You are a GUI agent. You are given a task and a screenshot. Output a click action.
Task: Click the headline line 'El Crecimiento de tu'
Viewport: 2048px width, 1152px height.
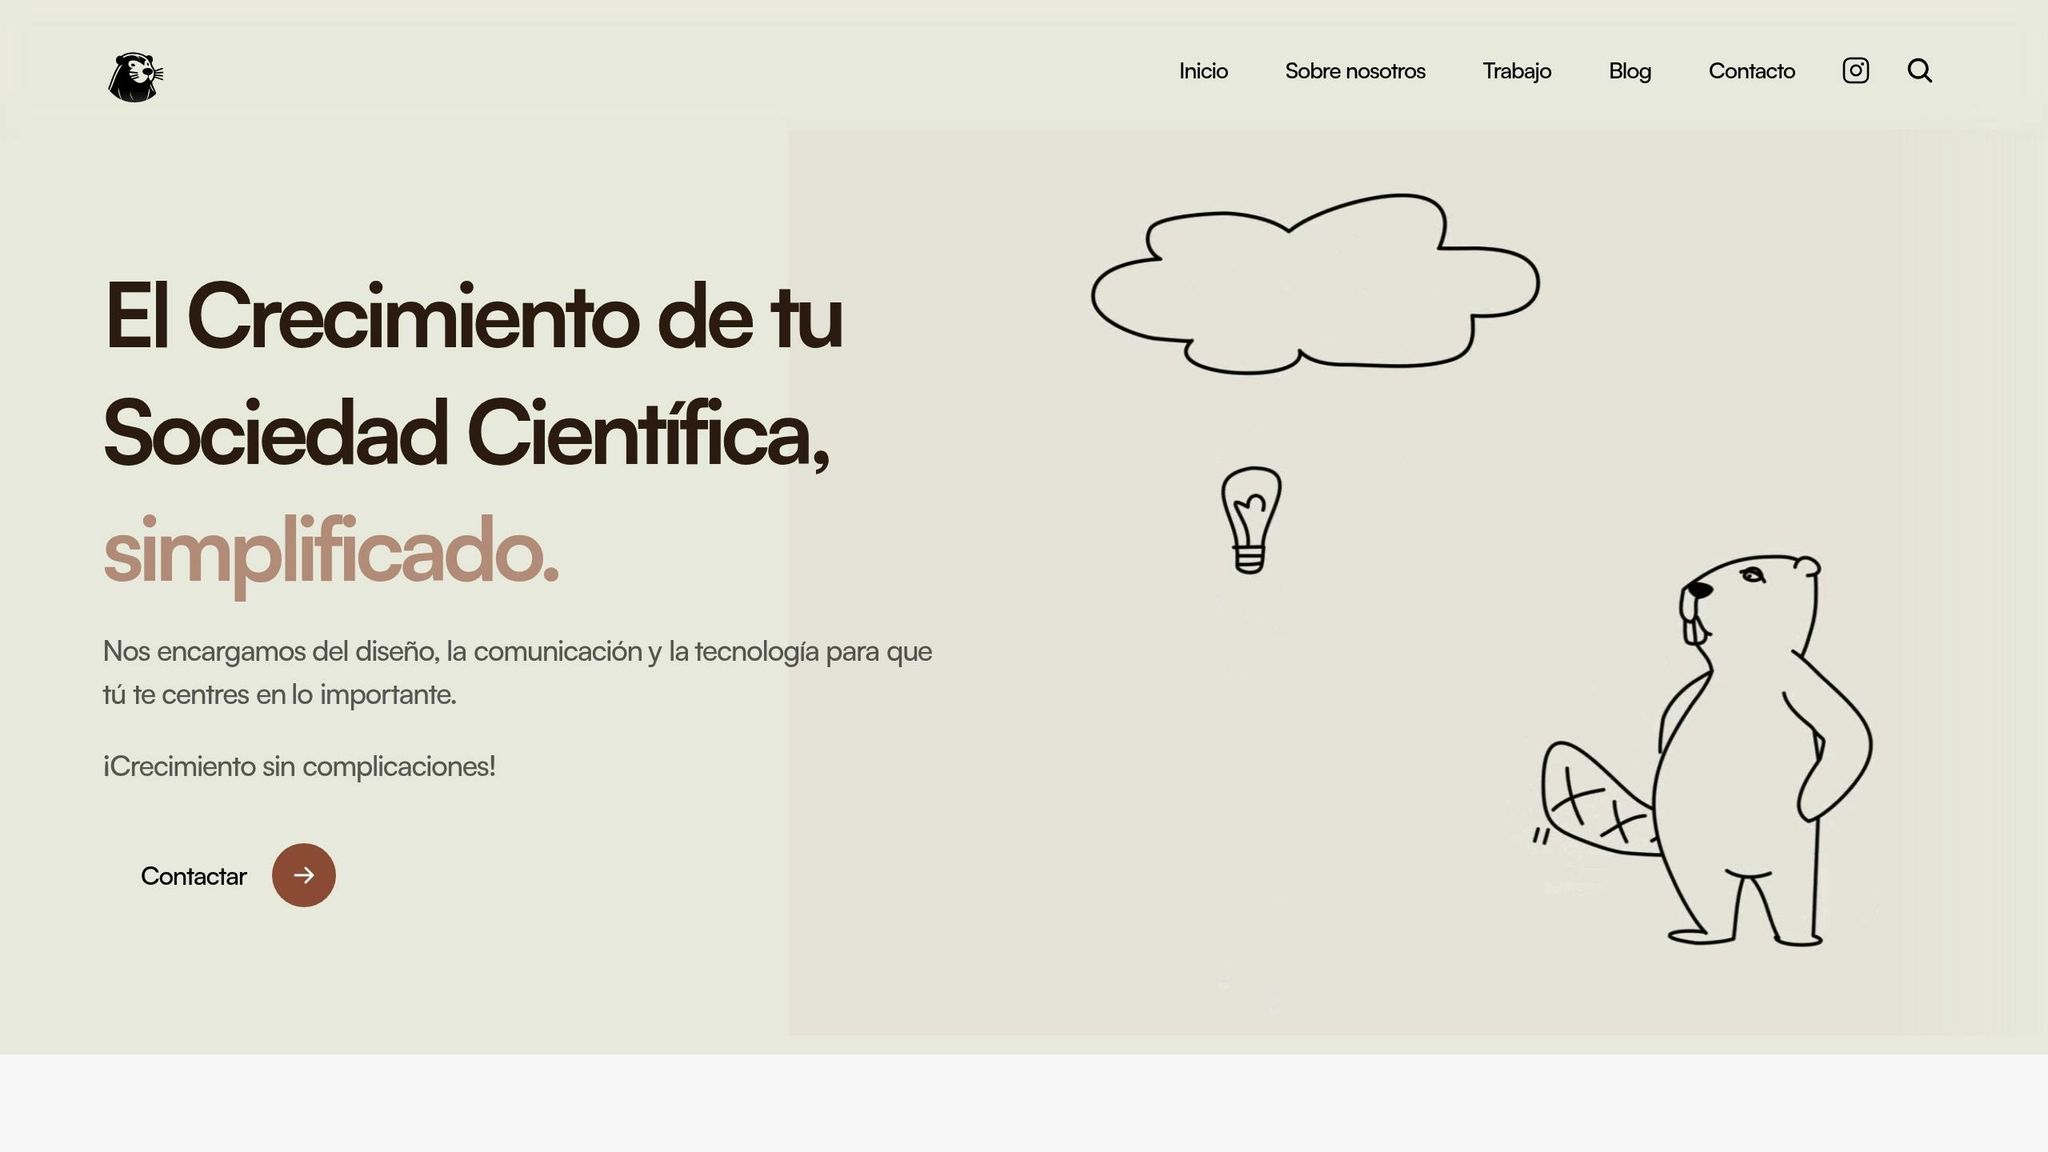point(473,317)
